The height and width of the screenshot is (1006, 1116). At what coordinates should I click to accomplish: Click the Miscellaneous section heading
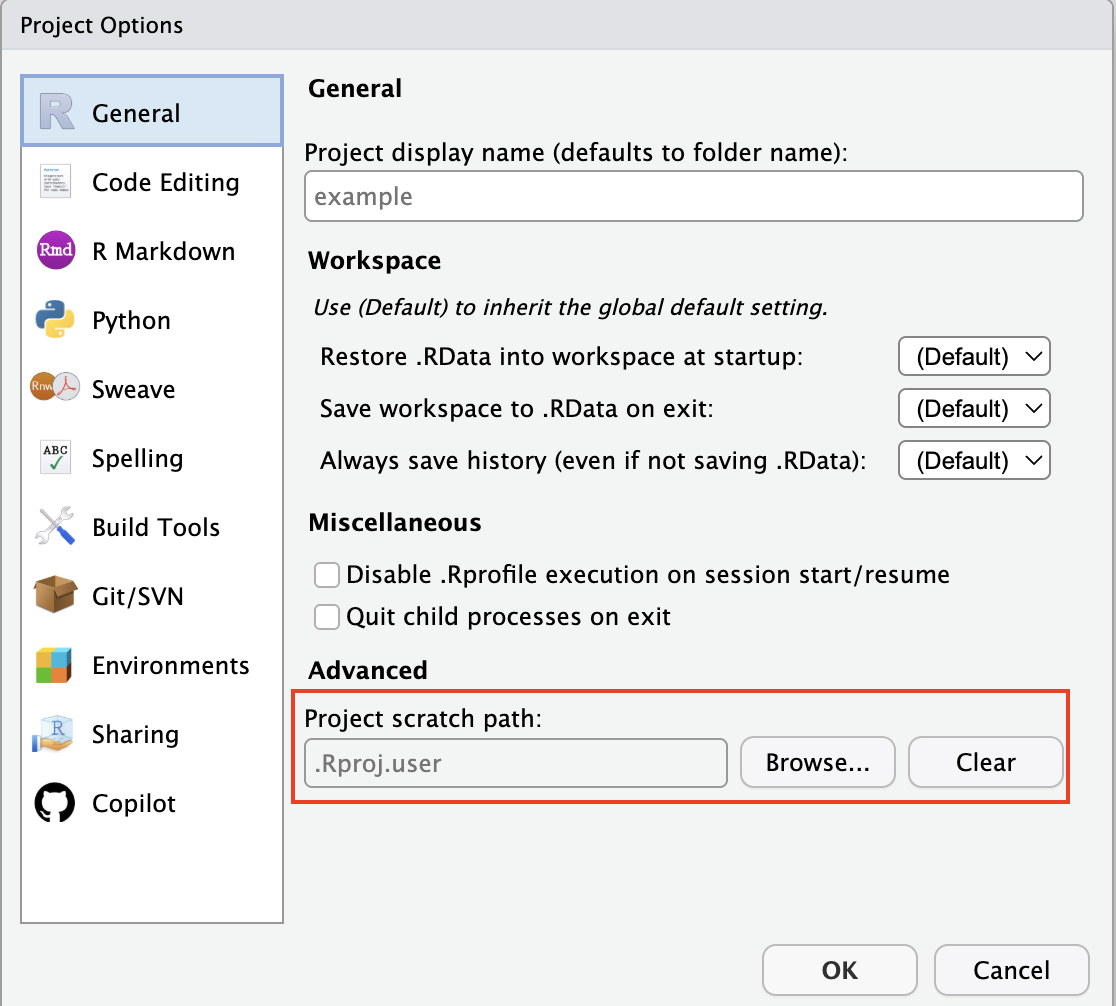coord(395,523)
